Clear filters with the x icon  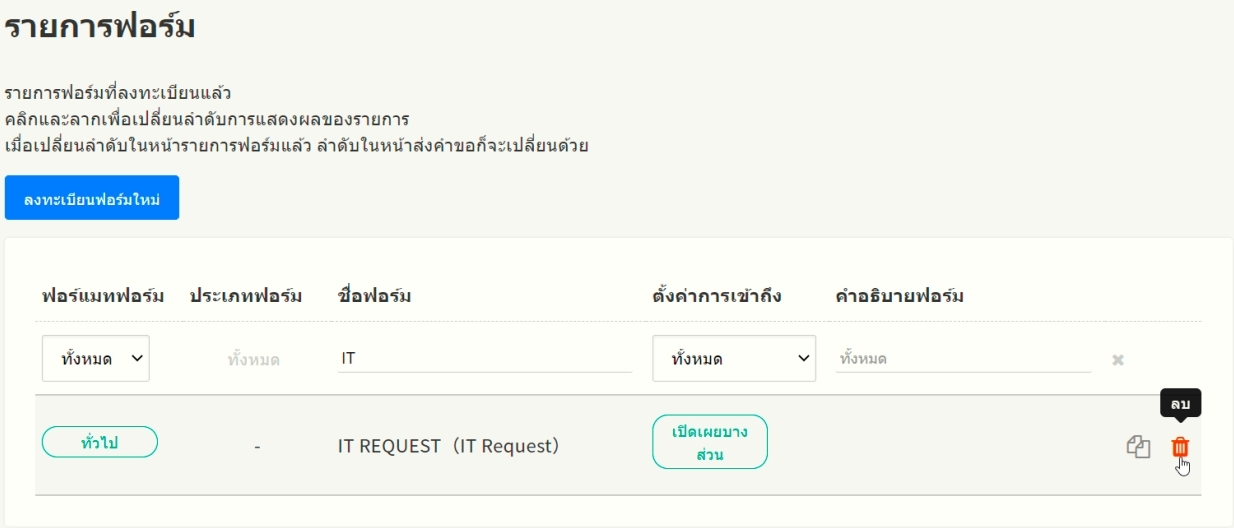click(1118, 359)
